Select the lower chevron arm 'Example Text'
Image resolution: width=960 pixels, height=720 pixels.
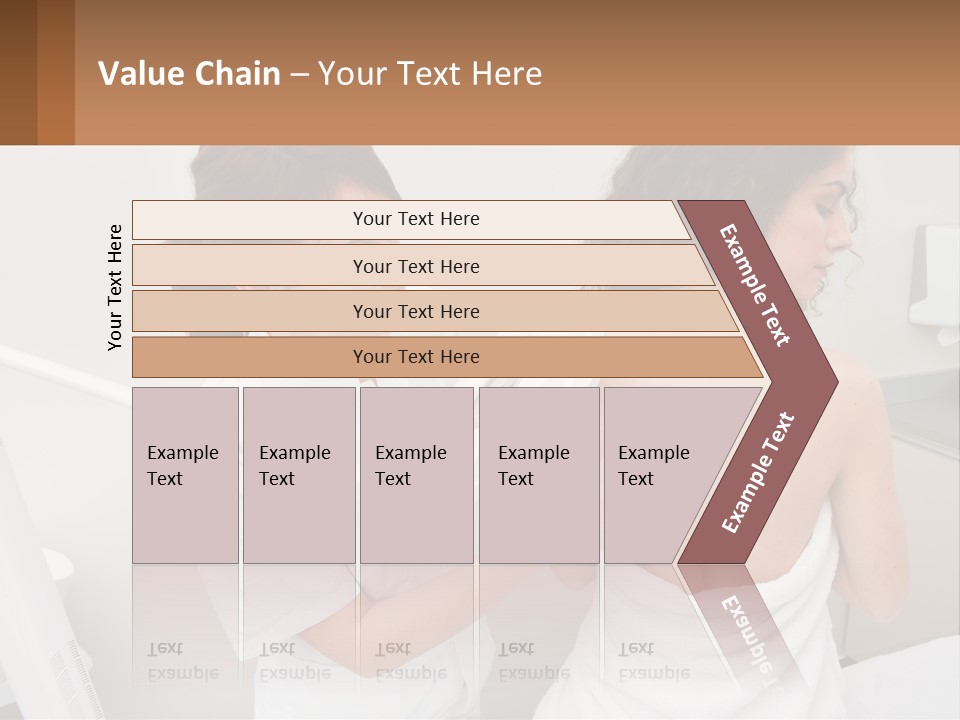pyautogui.click(x=758, y=472)
